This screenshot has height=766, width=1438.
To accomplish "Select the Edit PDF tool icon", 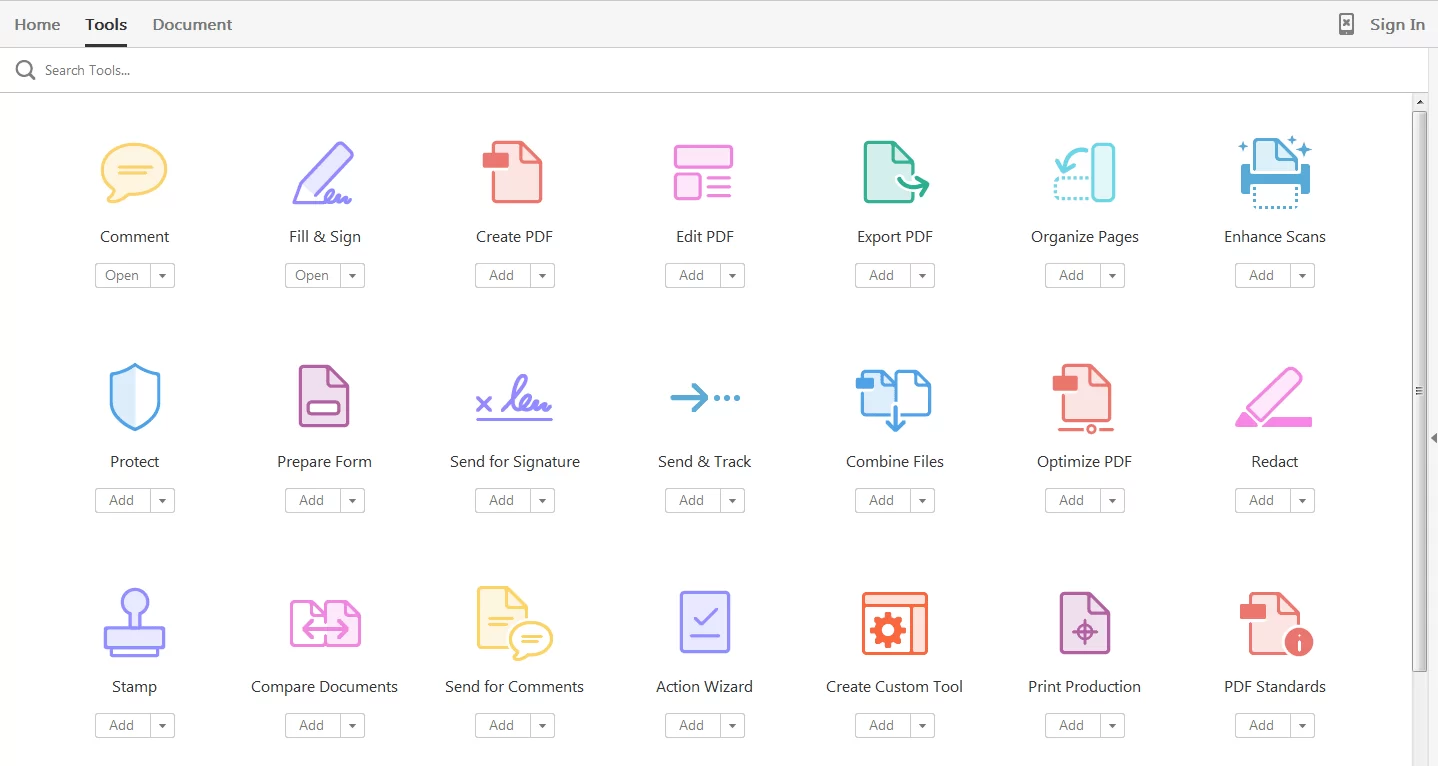I will [x=703, y=172].
